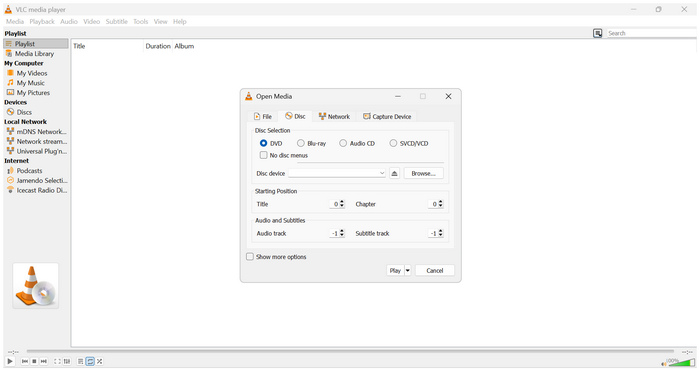Adjust the volume slider
Screen dimensions: 700x371
click(681, 363)
